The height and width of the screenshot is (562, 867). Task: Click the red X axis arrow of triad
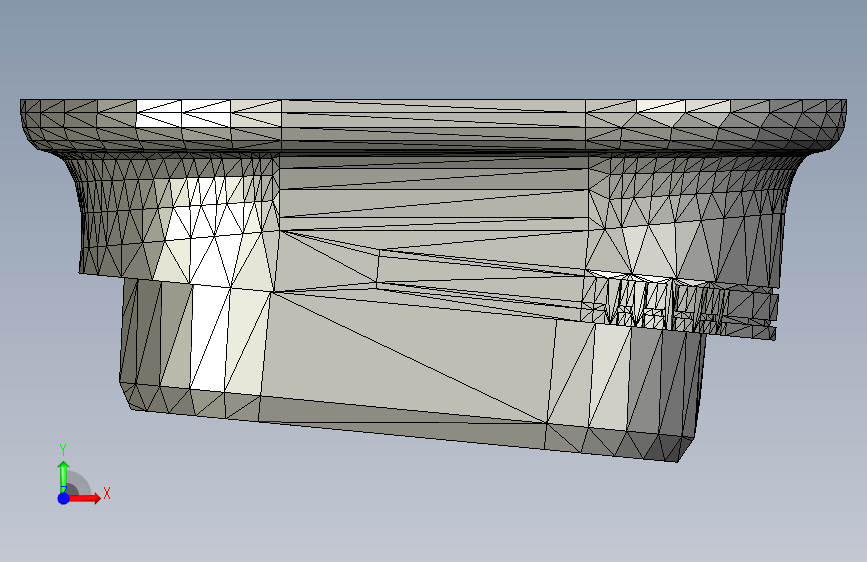tap(85, 498)
